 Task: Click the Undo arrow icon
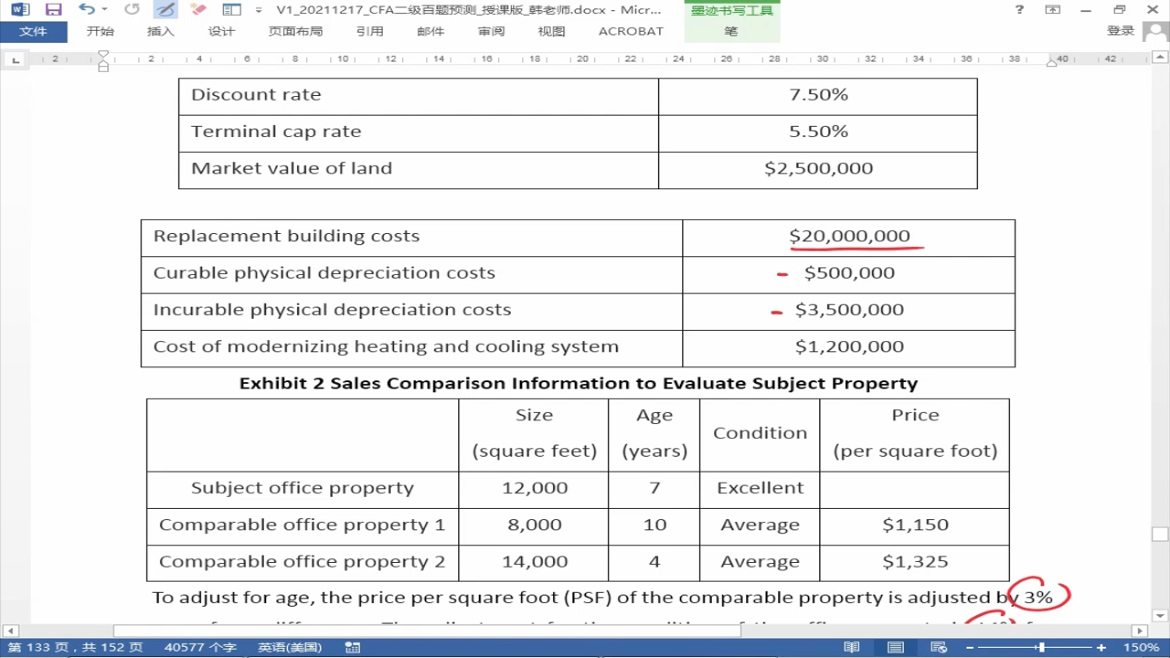(87, 9)
